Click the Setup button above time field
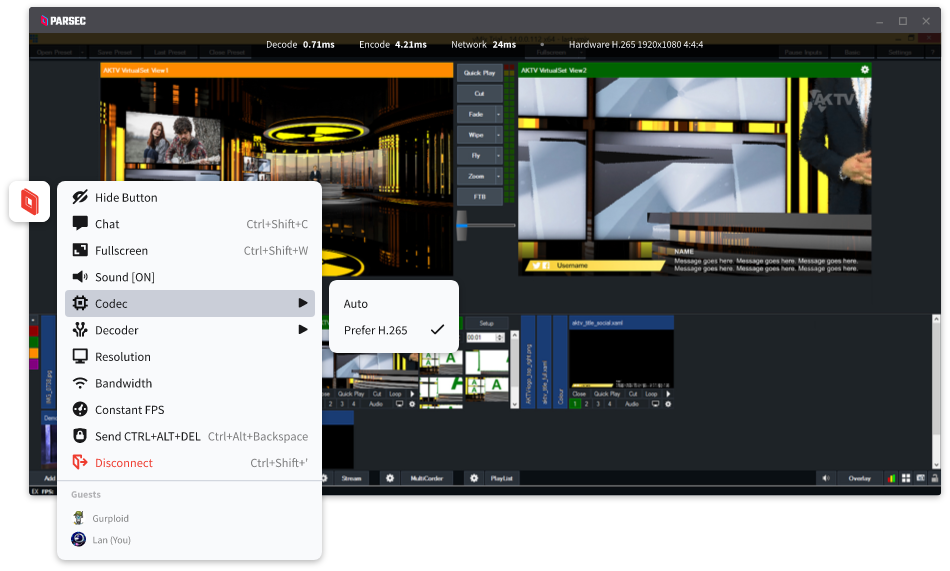The height and width of the screenshot is (571, 950). tap(487, 323)
